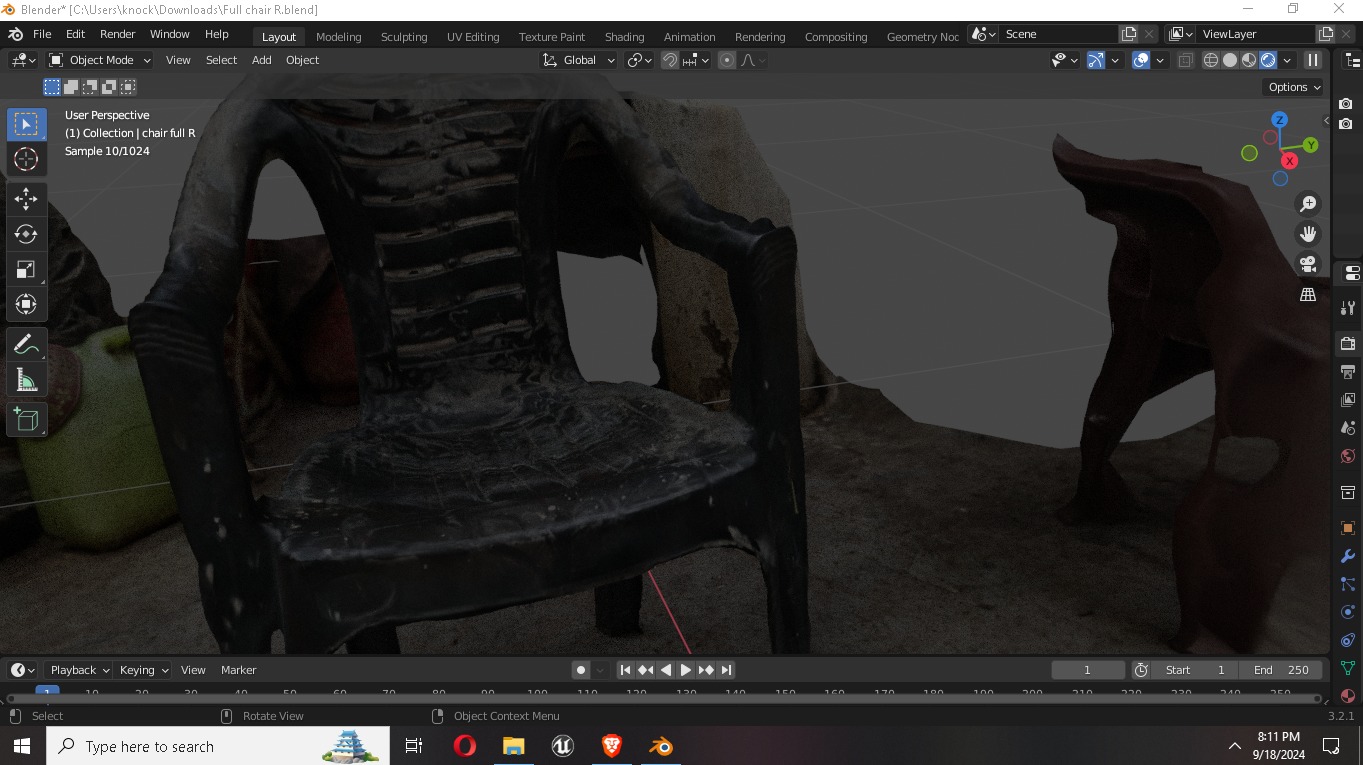
Task: Open the Render properties tab
Action: click(1348, 343)
